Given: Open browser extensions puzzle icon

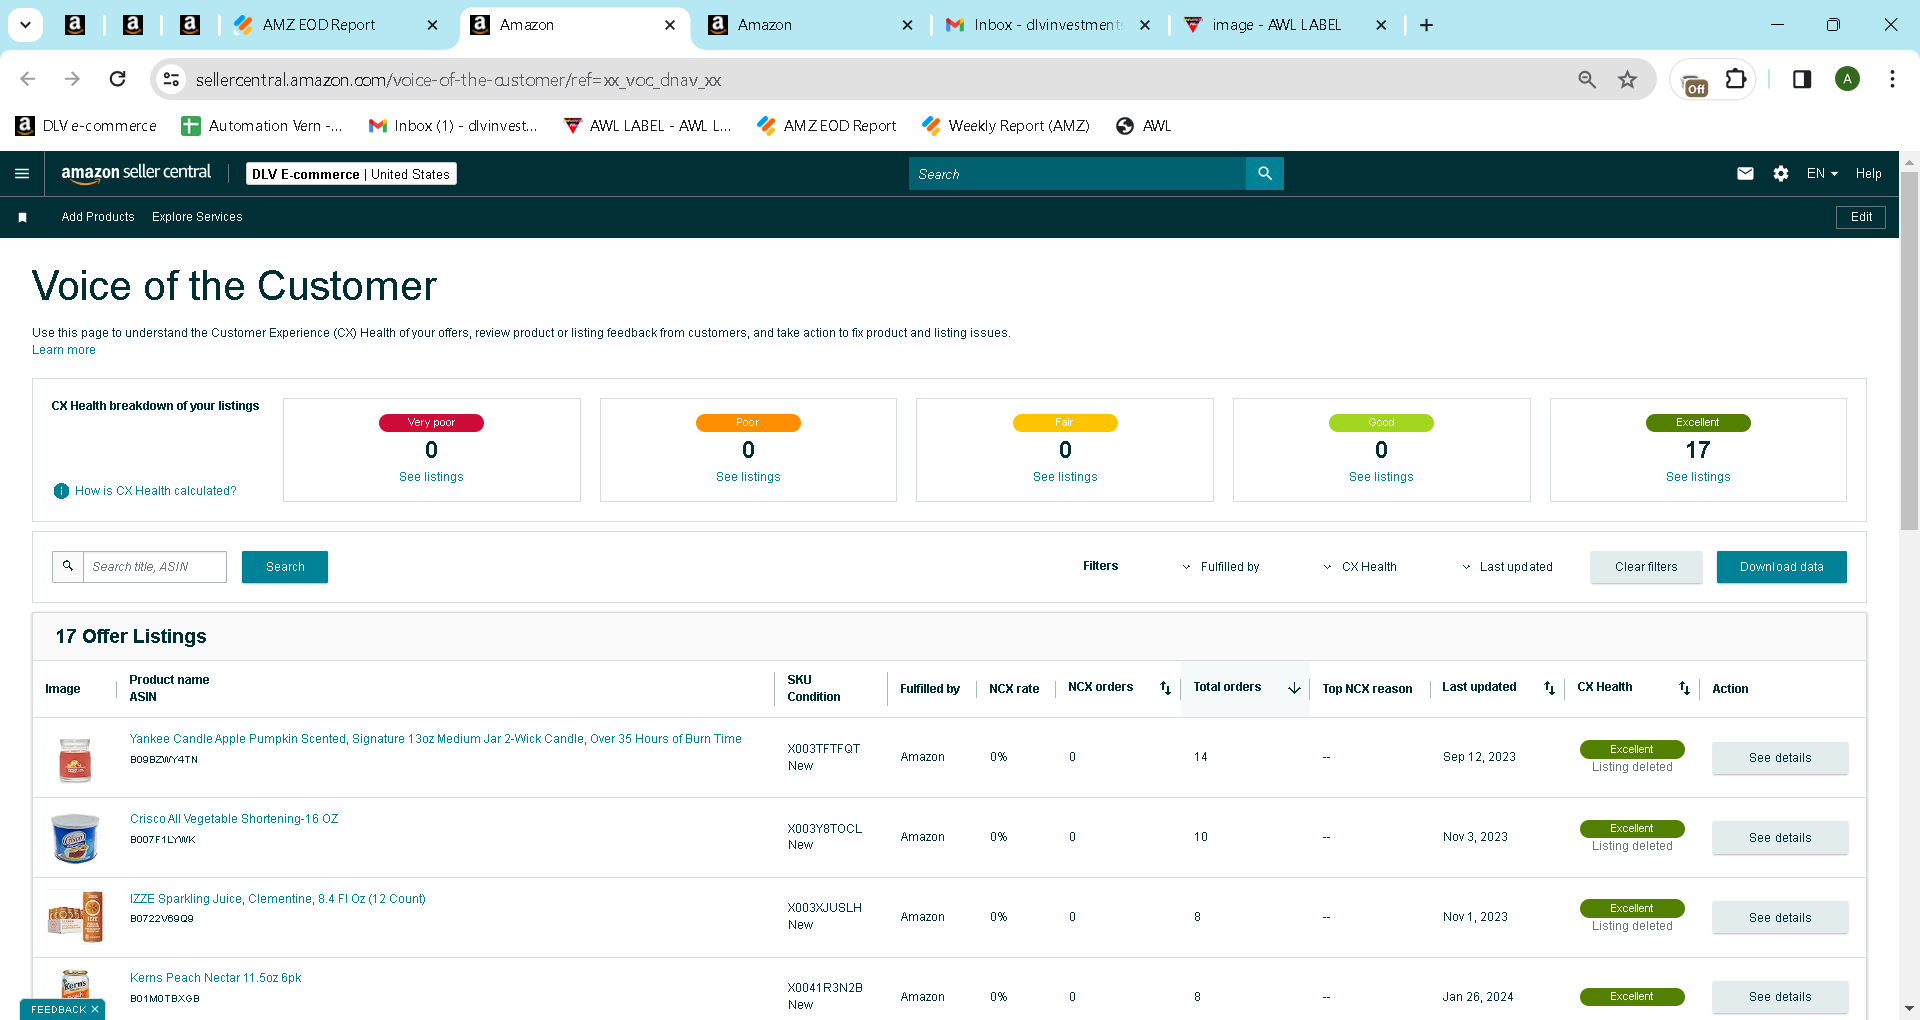Looking at the screenshot, I should pos(1736,79).
